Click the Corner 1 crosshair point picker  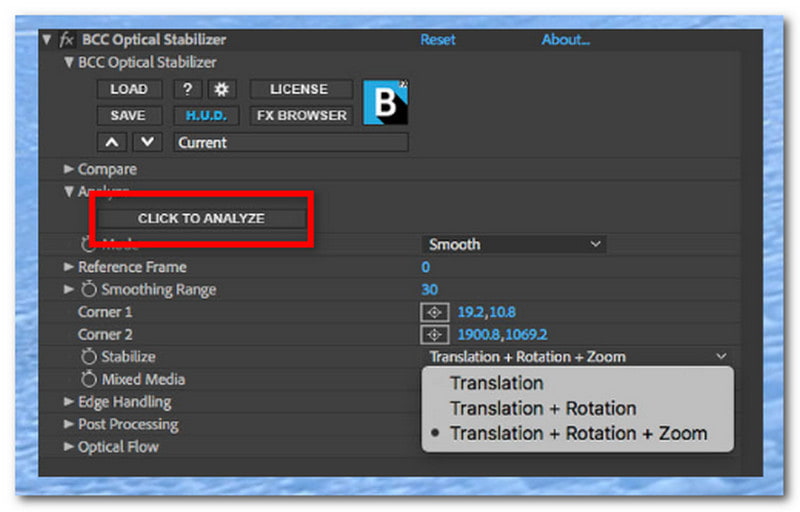click(434, 312)
